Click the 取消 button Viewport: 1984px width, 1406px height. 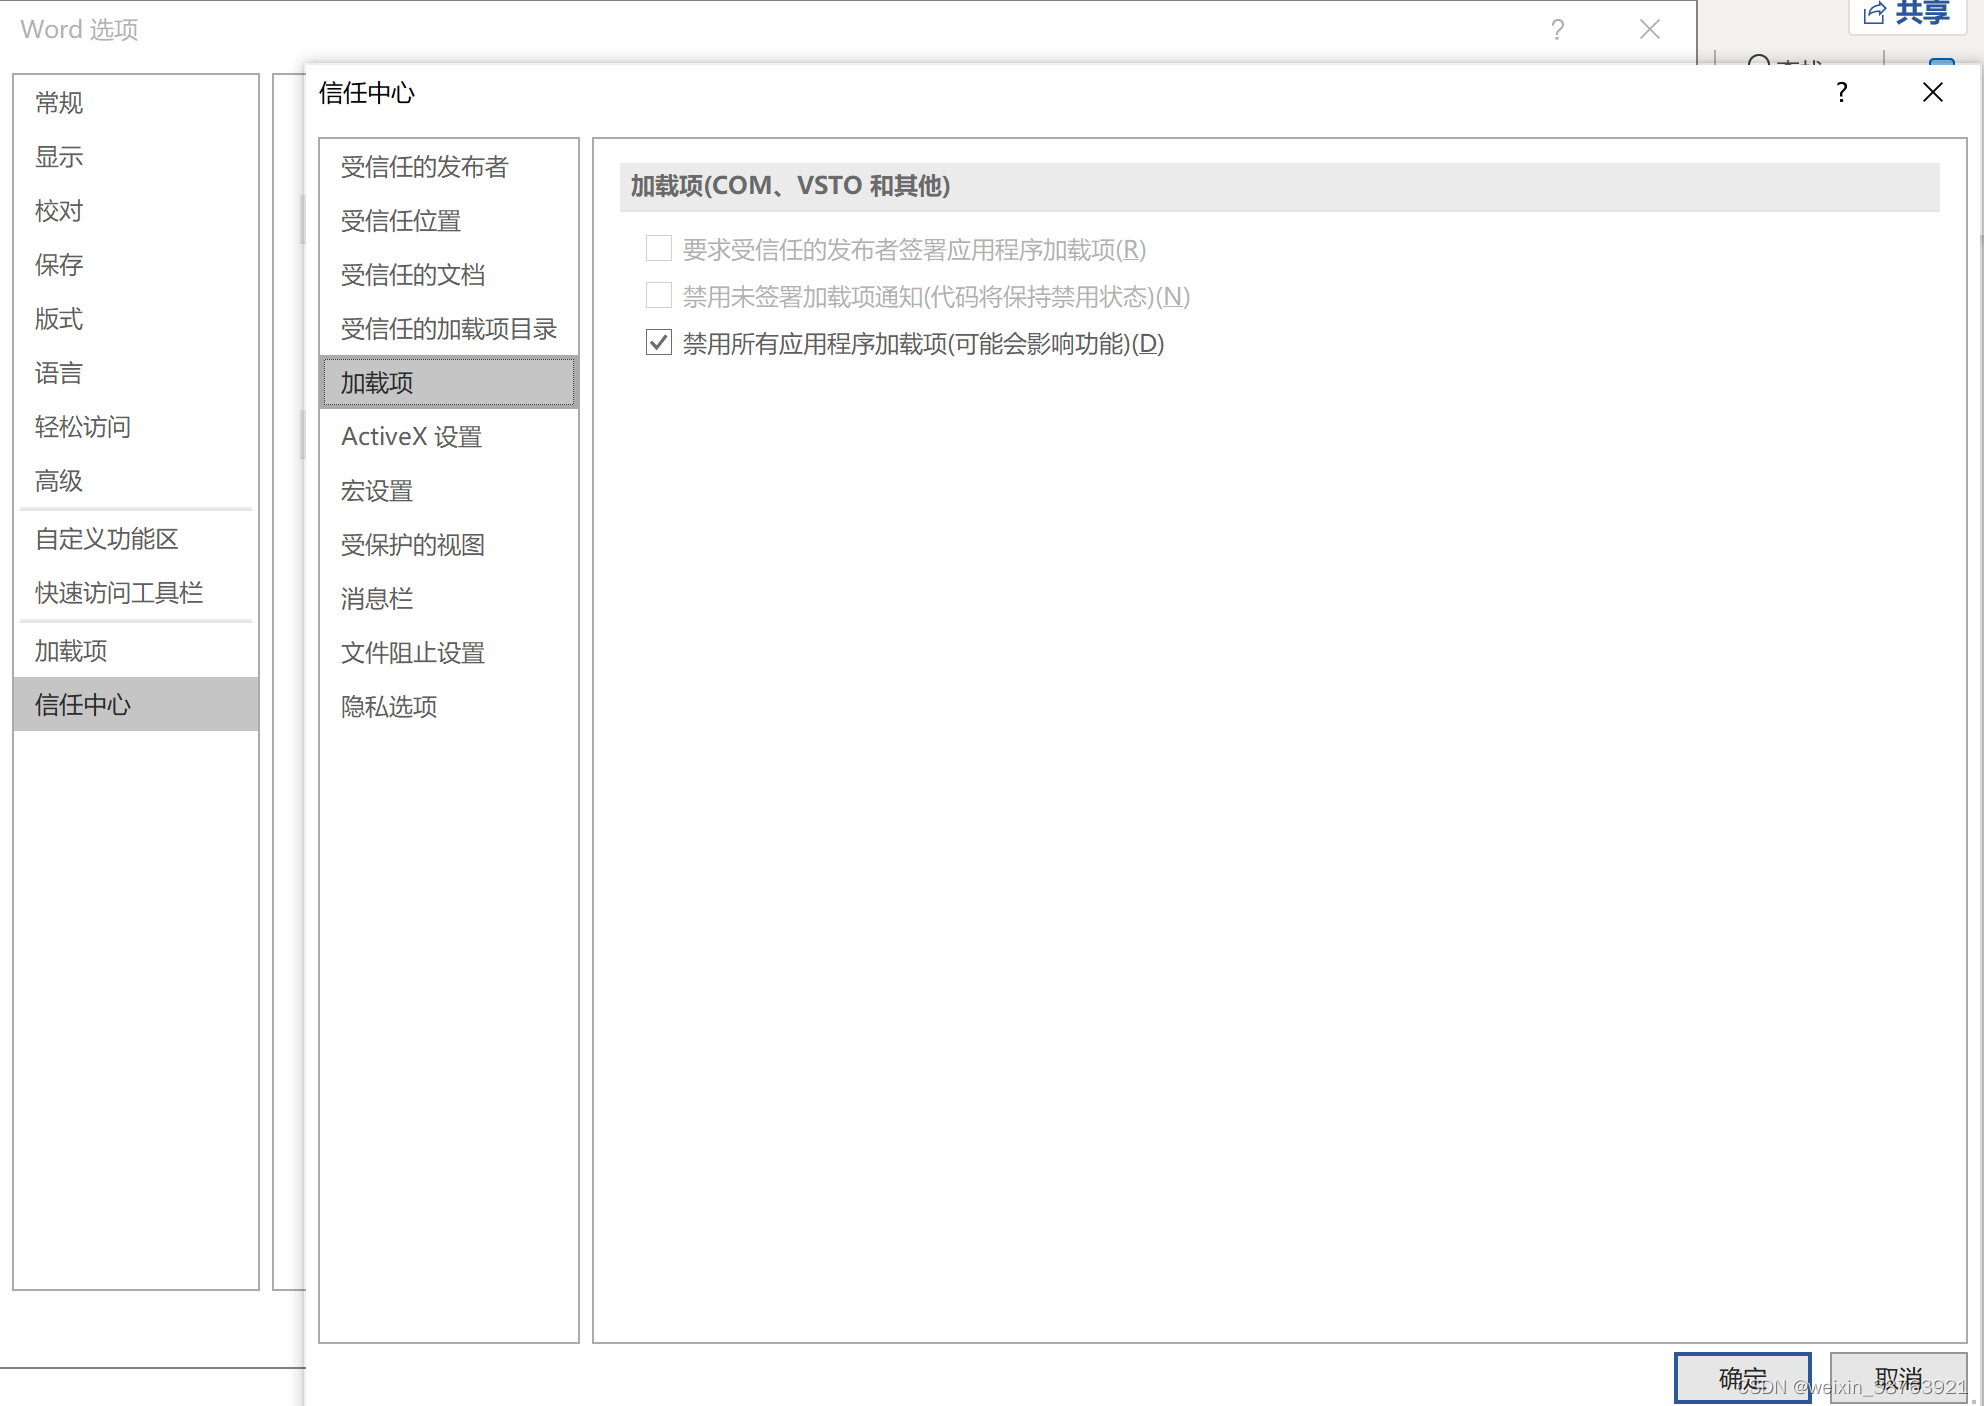click(x=1897, y=1378)
